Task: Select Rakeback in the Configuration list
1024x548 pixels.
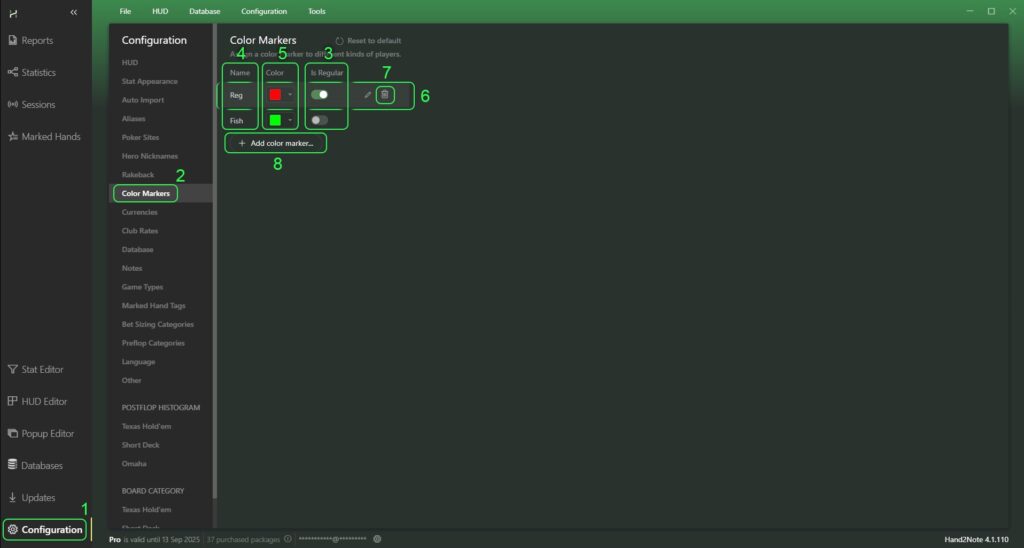Action: click(138, 175)
